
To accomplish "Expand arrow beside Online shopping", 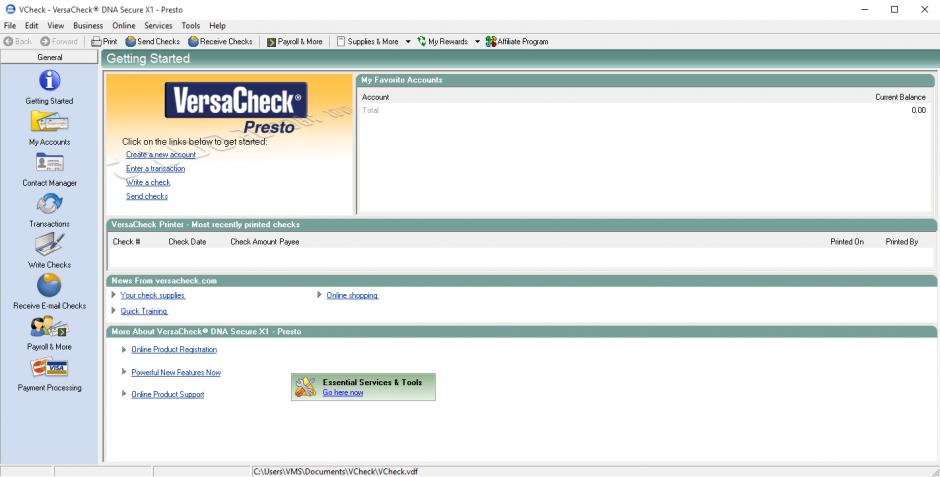I will (x=320, y=295).
